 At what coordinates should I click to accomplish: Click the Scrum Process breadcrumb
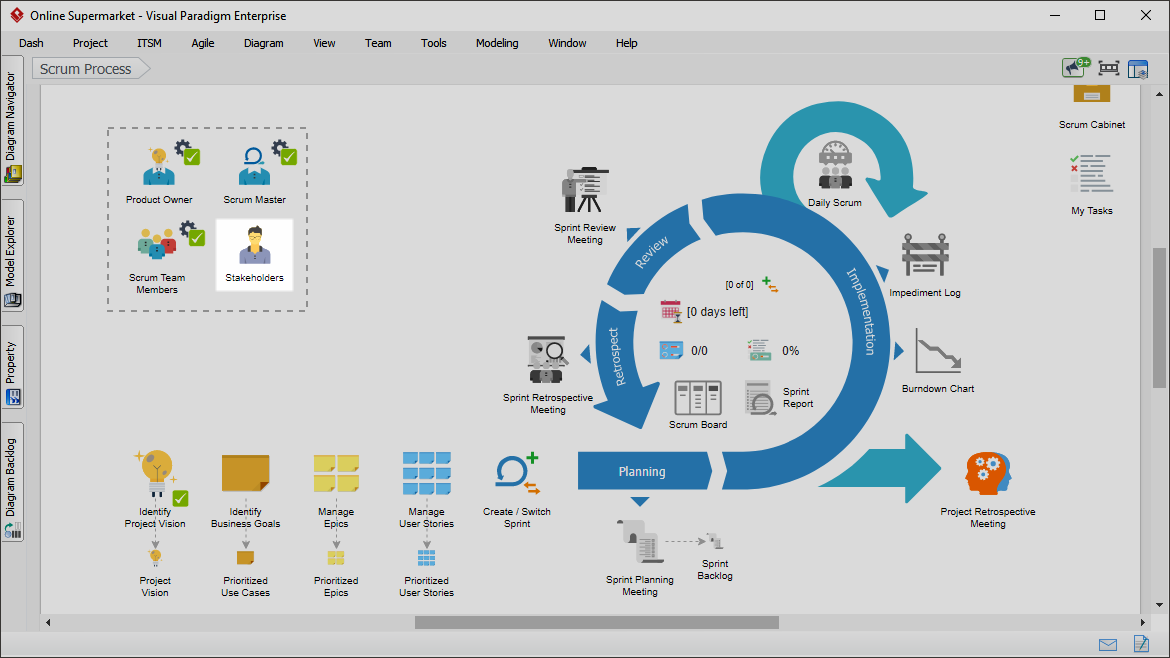tap(87, 69)
